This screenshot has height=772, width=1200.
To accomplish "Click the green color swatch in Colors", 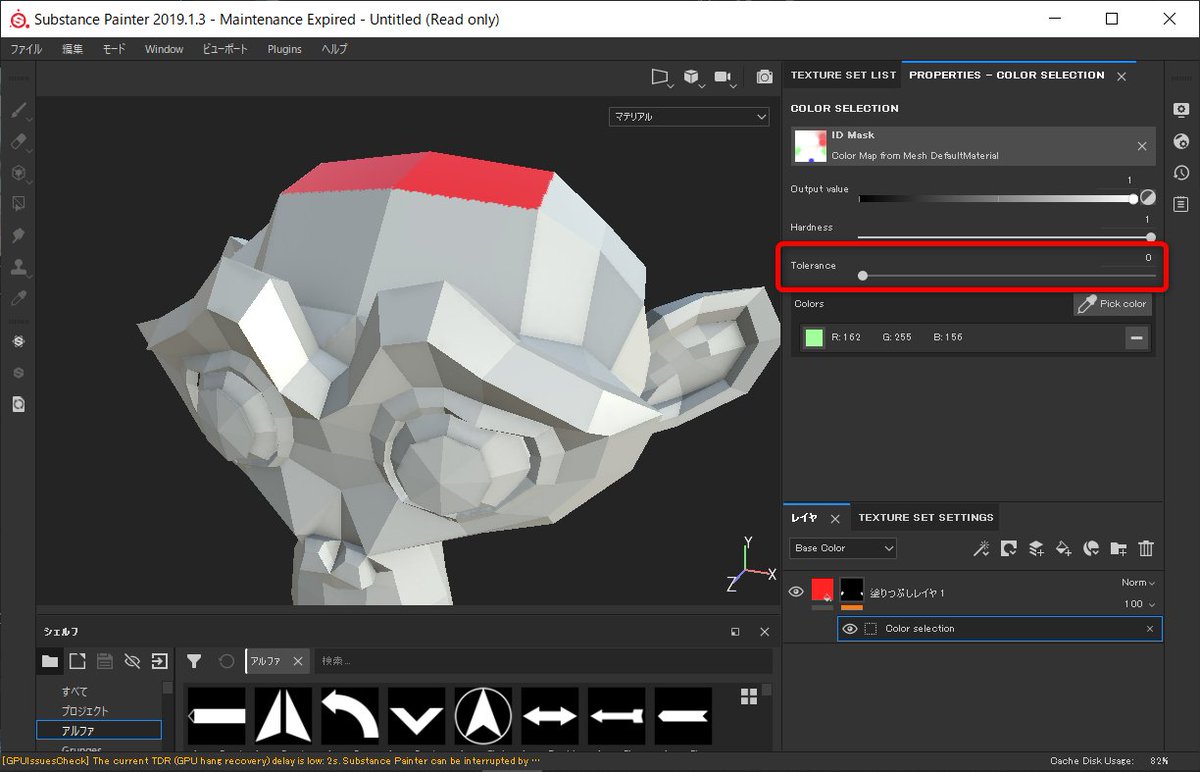I will coord(813,338).
